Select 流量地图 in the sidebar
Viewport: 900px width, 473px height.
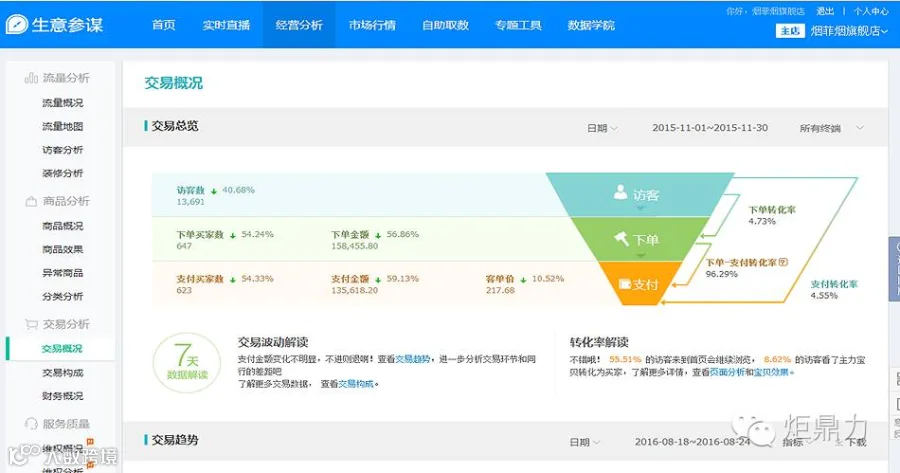(63, 126)
